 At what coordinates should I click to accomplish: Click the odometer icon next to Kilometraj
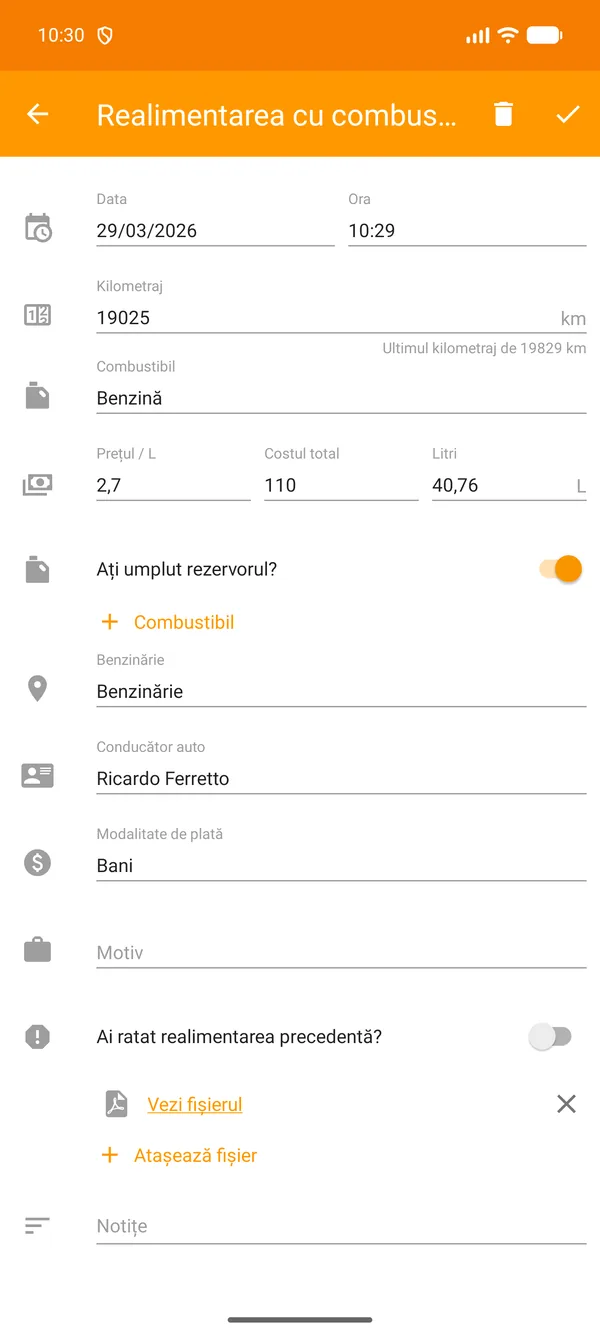(x=37, y=315)
